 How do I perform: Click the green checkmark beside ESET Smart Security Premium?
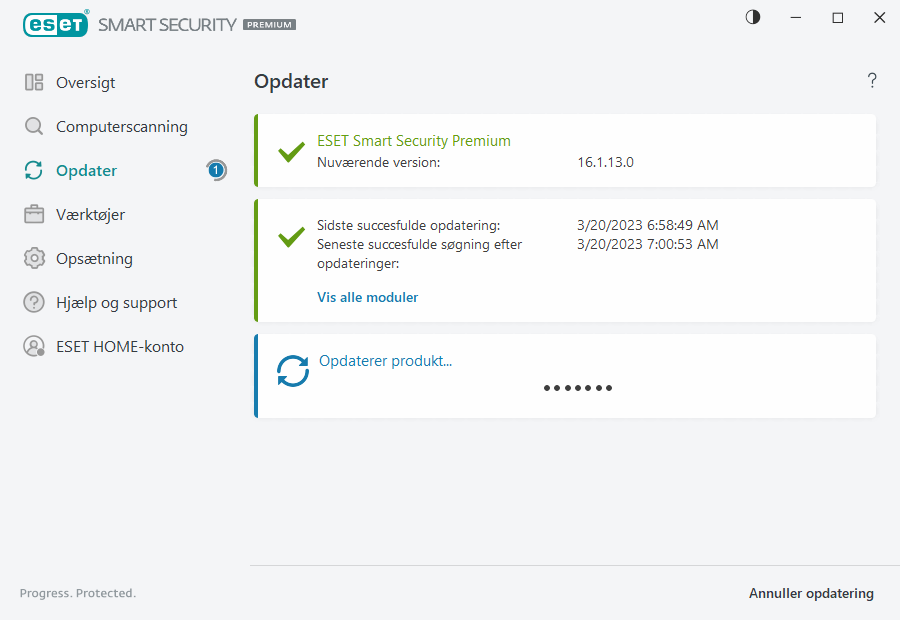pos(291,152)
